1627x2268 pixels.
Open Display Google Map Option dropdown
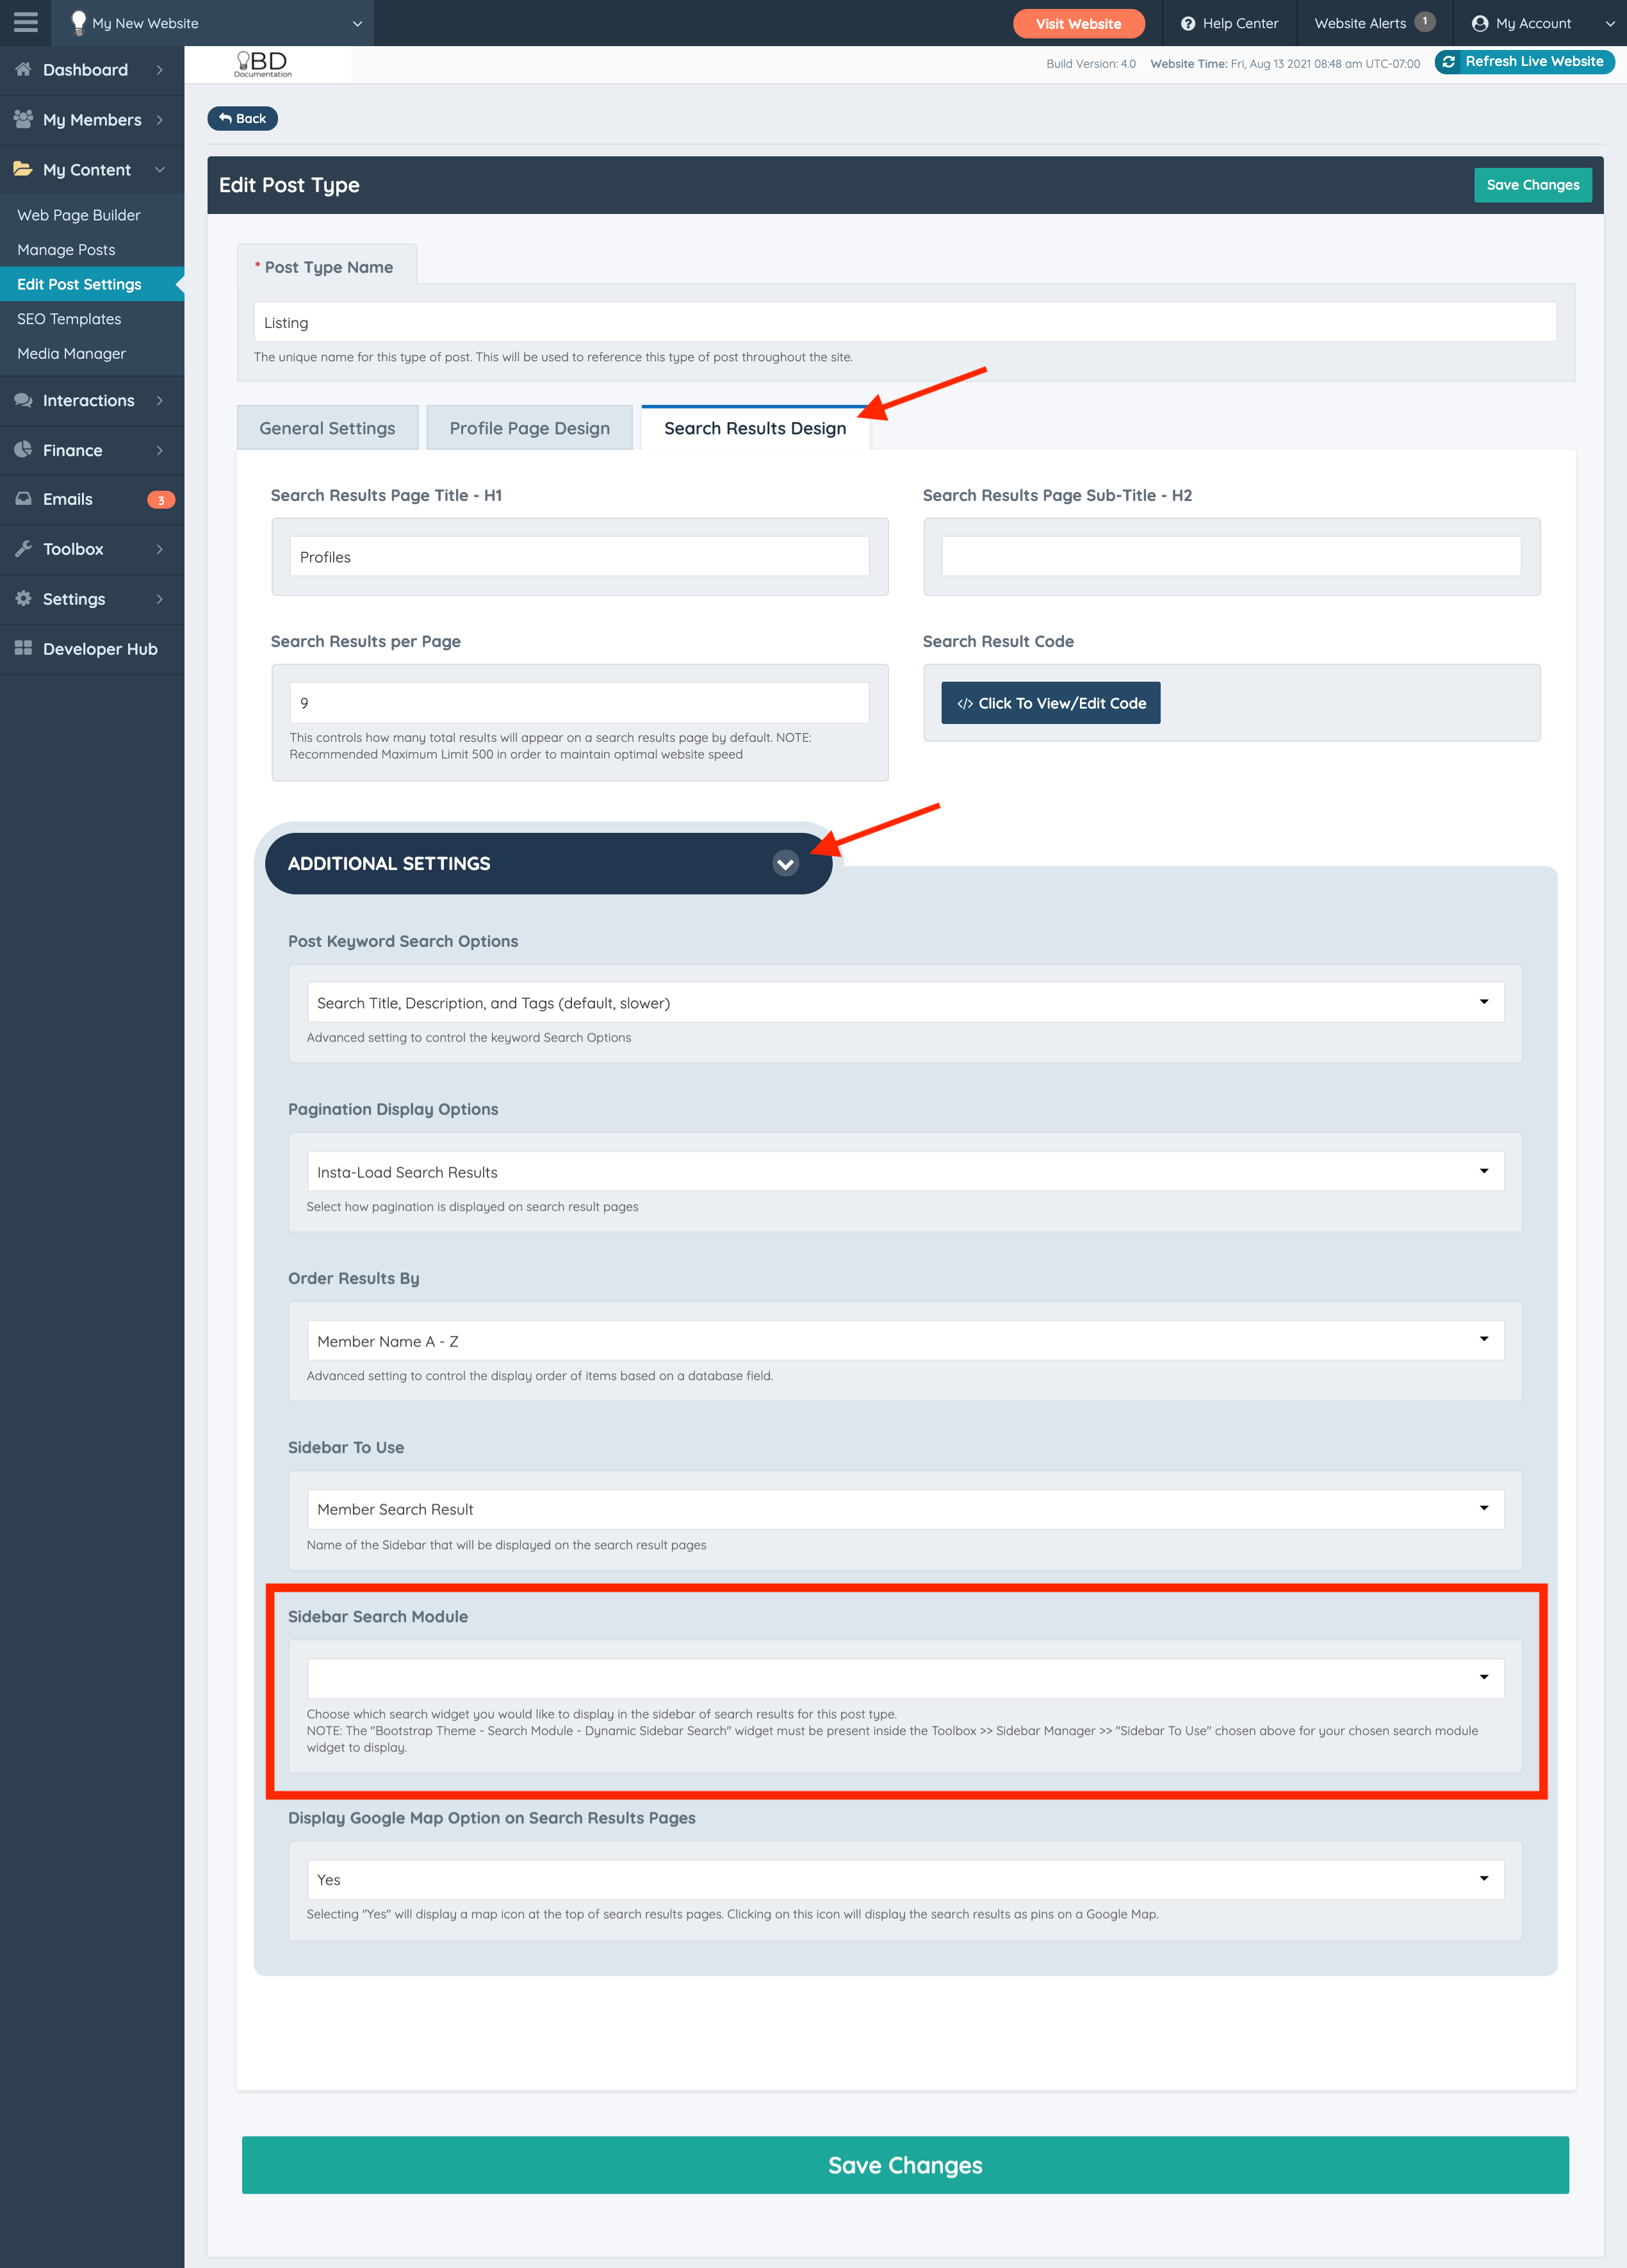(x=905, y=1879)
